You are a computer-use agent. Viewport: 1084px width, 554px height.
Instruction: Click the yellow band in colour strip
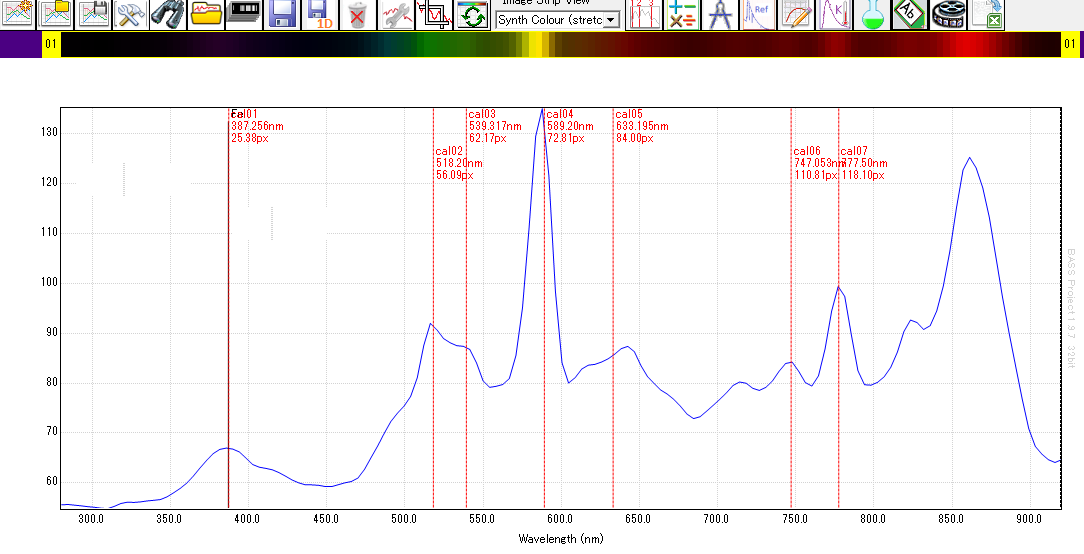536,44
